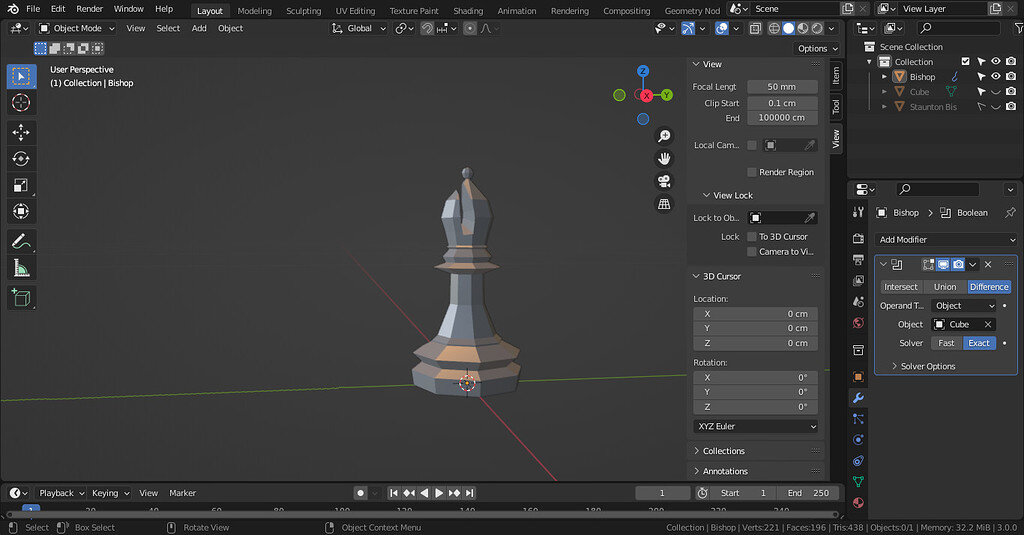
Task: Activate the Annotate pencil tool
Action: 21,241
